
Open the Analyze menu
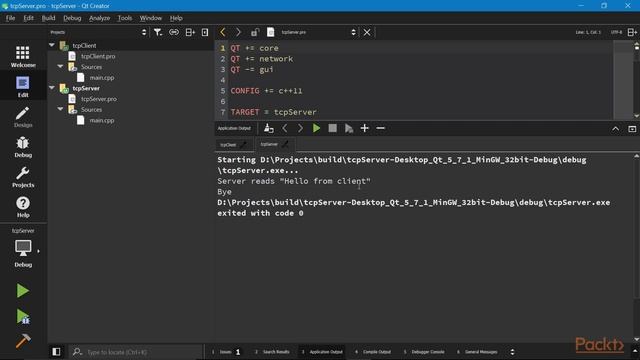click(x=100, y=18)
